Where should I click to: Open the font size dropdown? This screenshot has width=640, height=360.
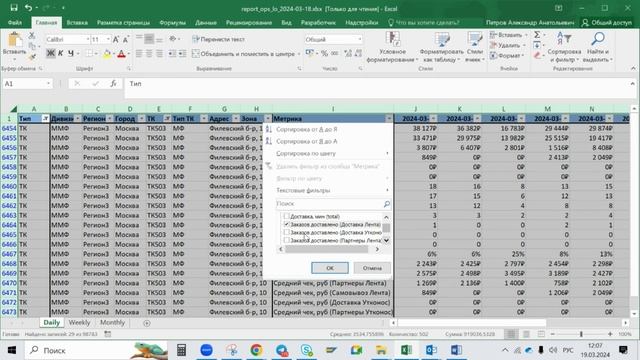[108, 40]
